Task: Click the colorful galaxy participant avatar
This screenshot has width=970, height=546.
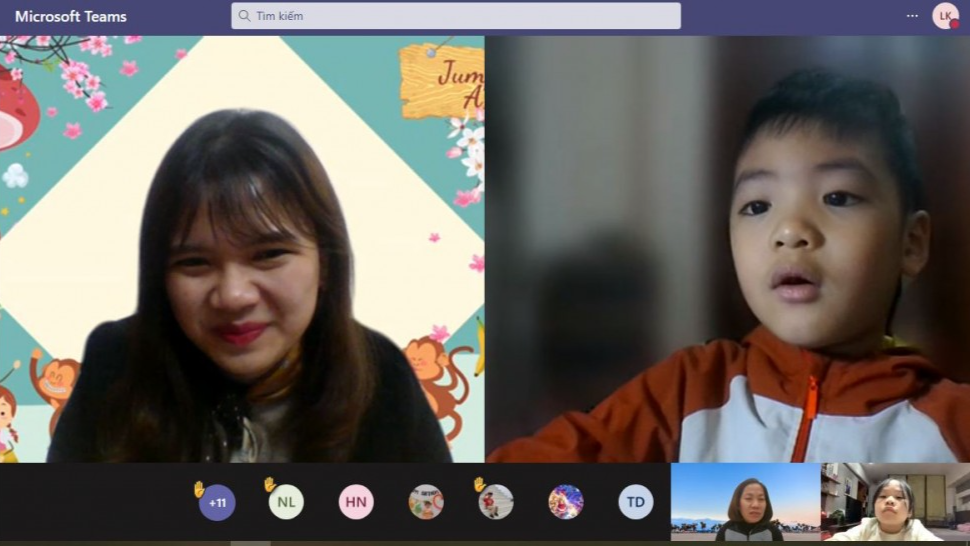Action: pyautogui.click(x=566, y=502)
